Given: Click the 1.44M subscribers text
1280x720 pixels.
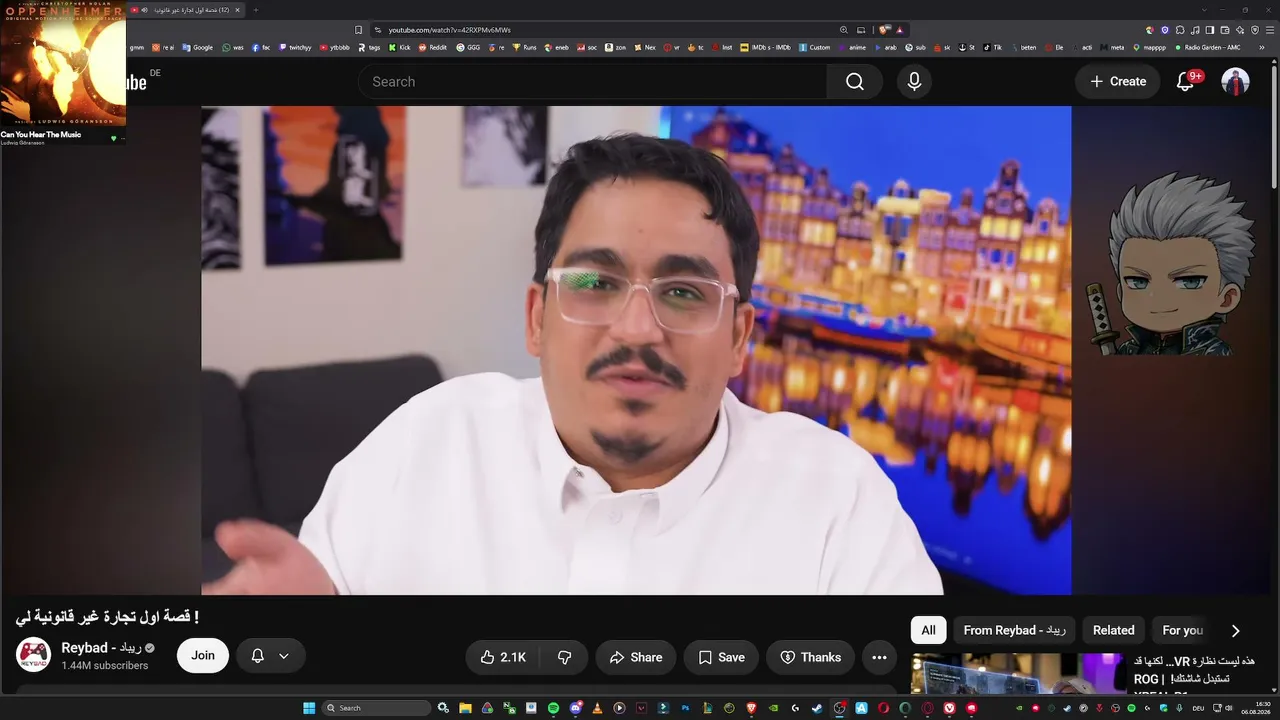Looking at the screenshot, I should point(105,666).
